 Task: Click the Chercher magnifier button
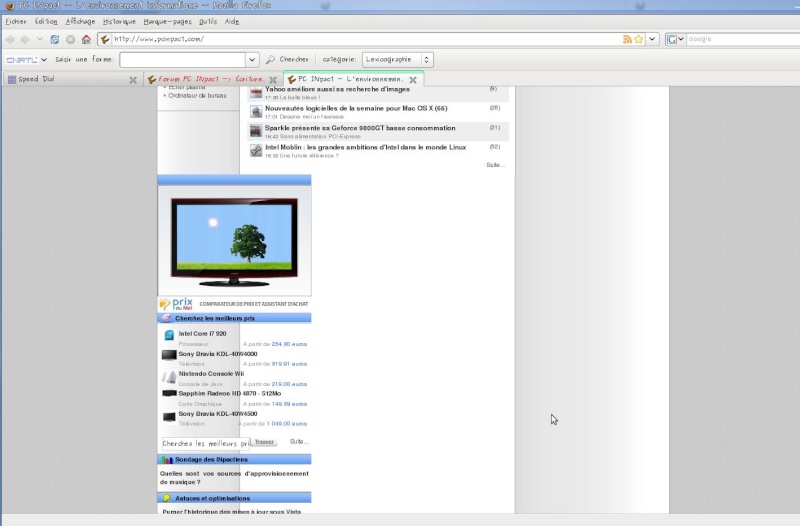point(287,60)
